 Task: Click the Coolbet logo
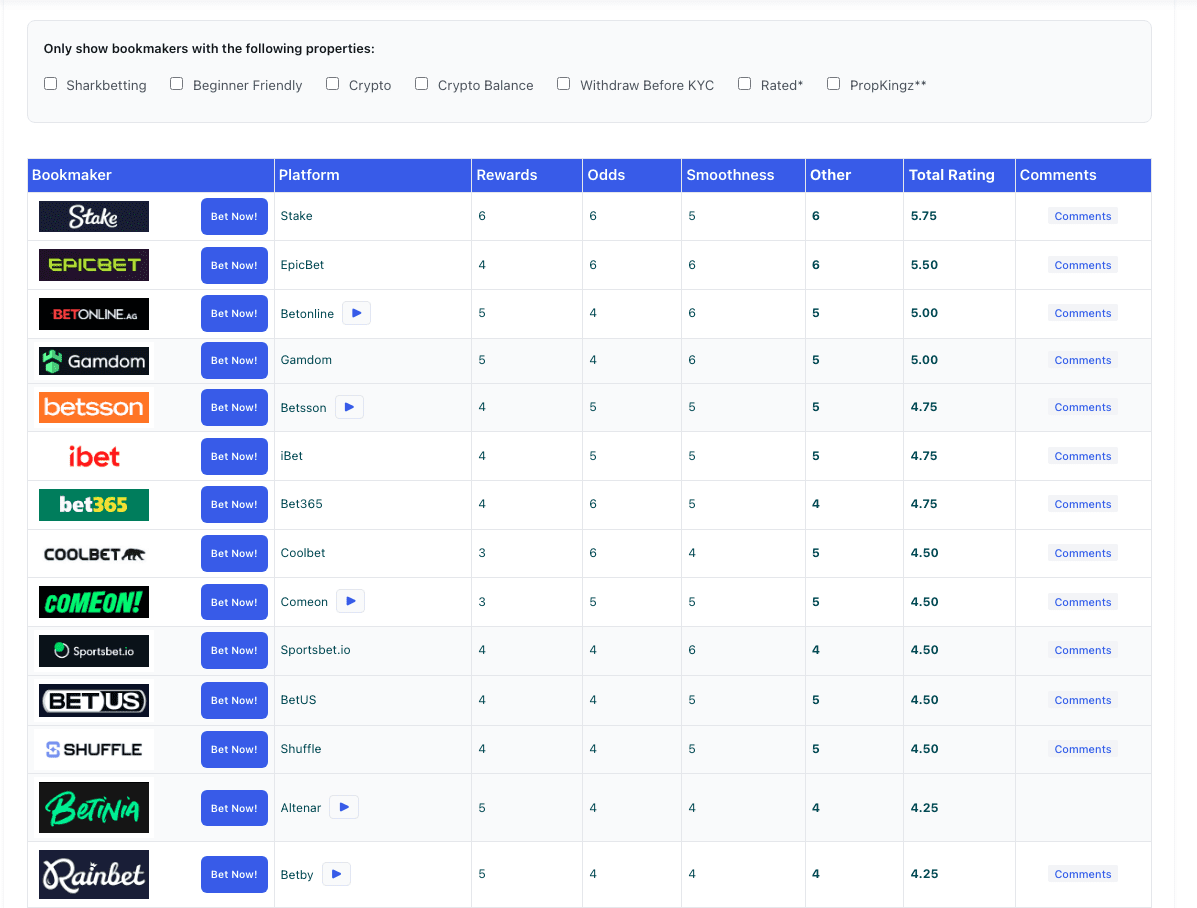[94, 554]
